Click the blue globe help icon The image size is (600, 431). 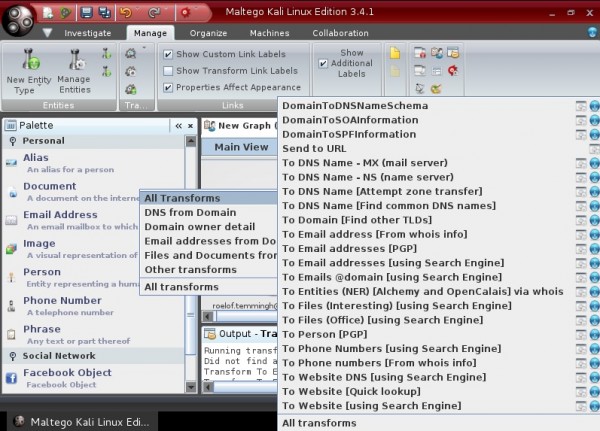coord(593,32)
